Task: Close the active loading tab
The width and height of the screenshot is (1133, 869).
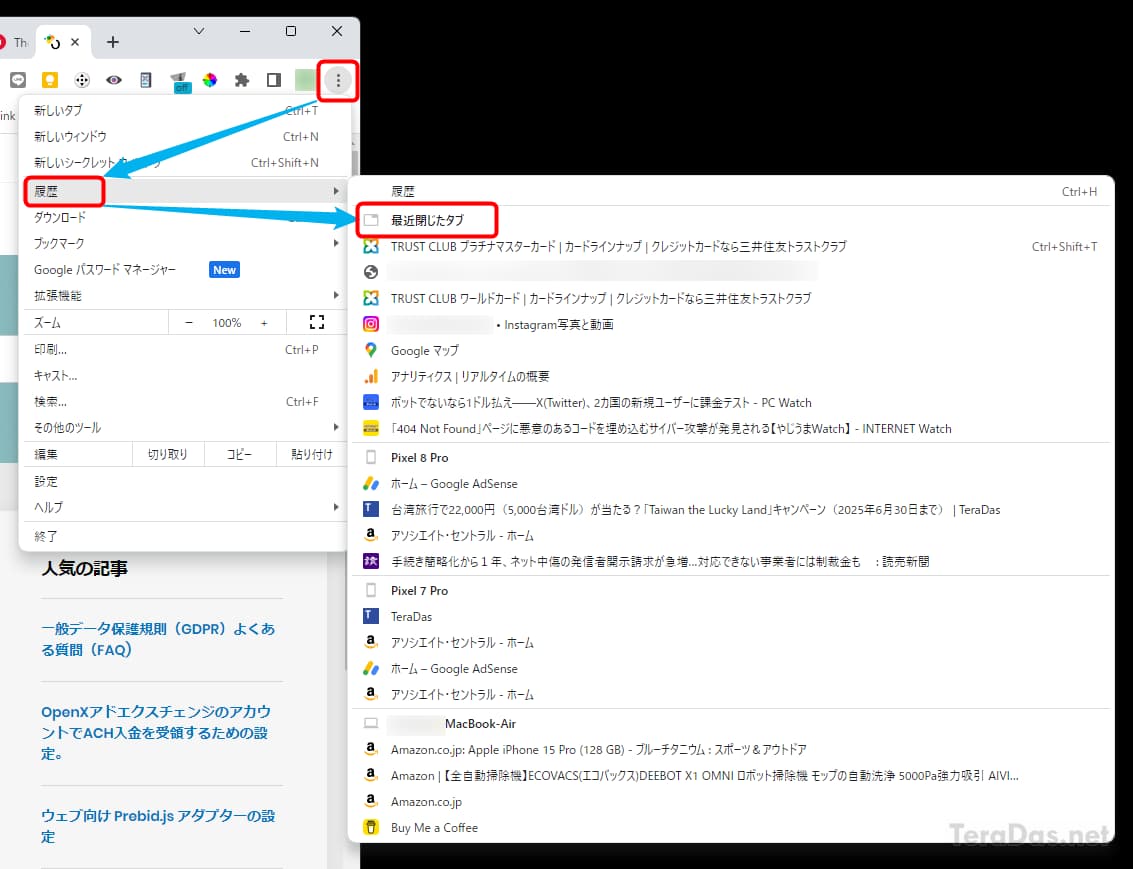Action: coord(75,43)
